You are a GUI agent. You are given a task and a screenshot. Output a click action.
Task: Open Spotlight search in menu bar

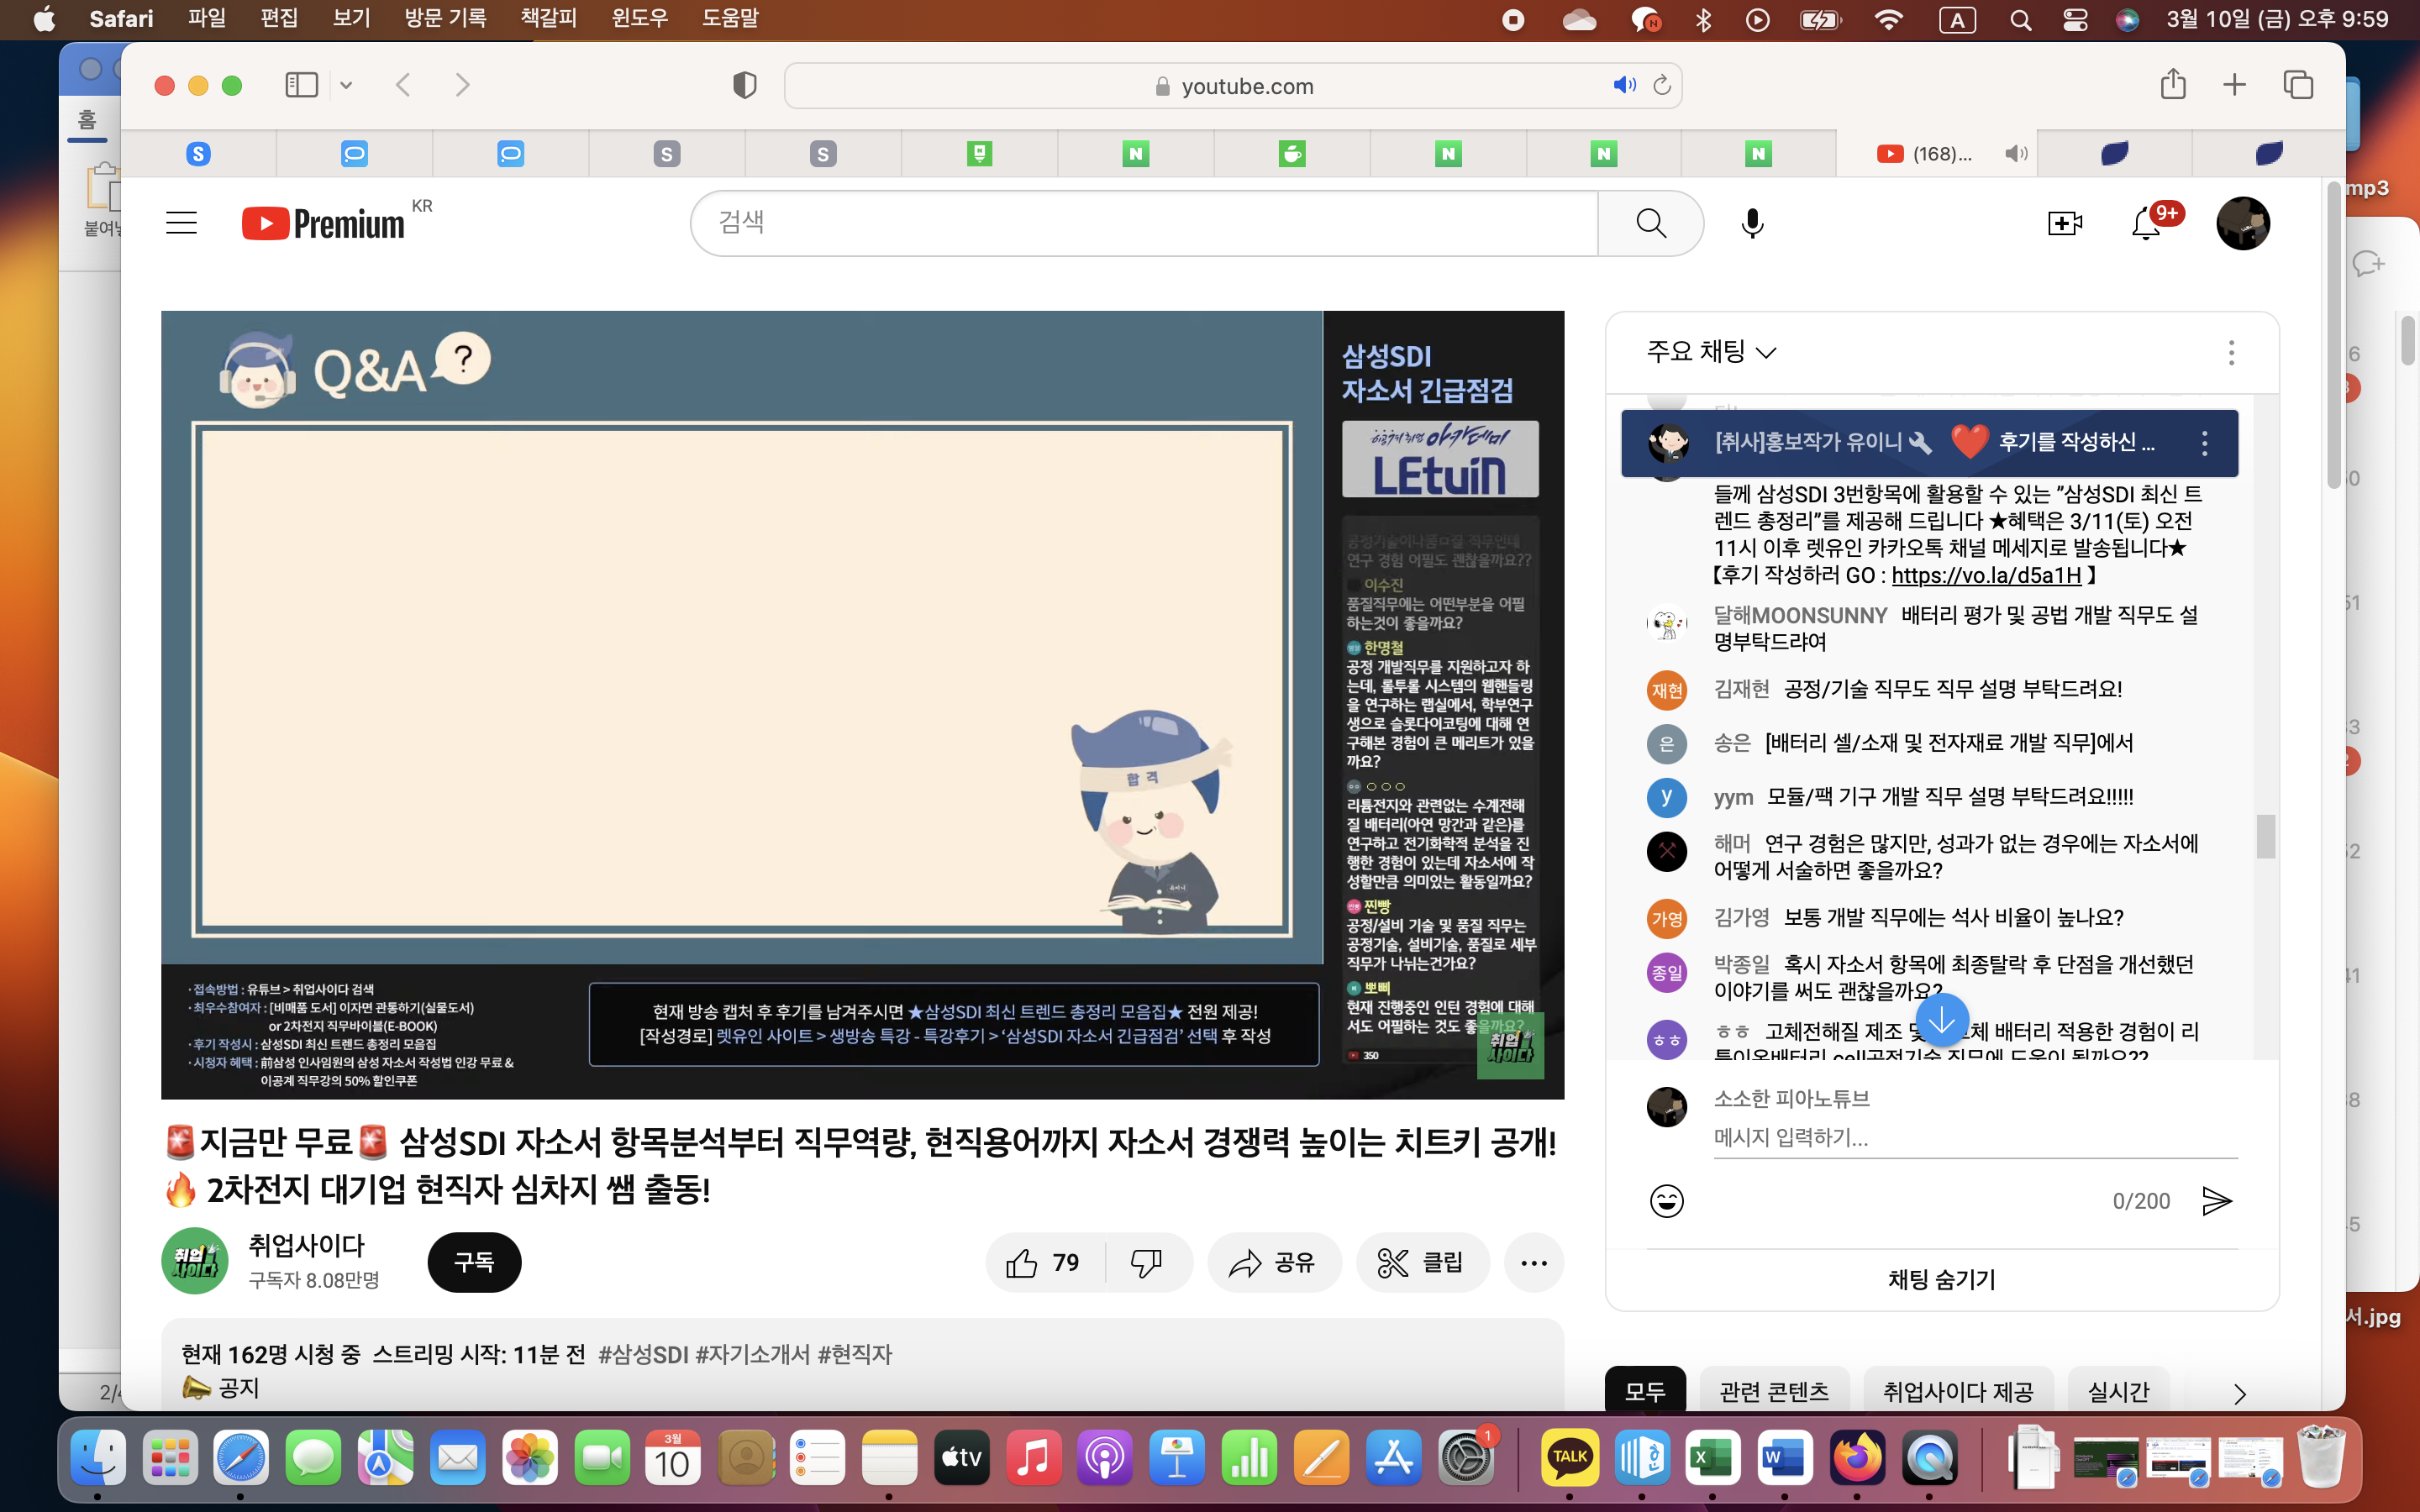click(2020, 19)
